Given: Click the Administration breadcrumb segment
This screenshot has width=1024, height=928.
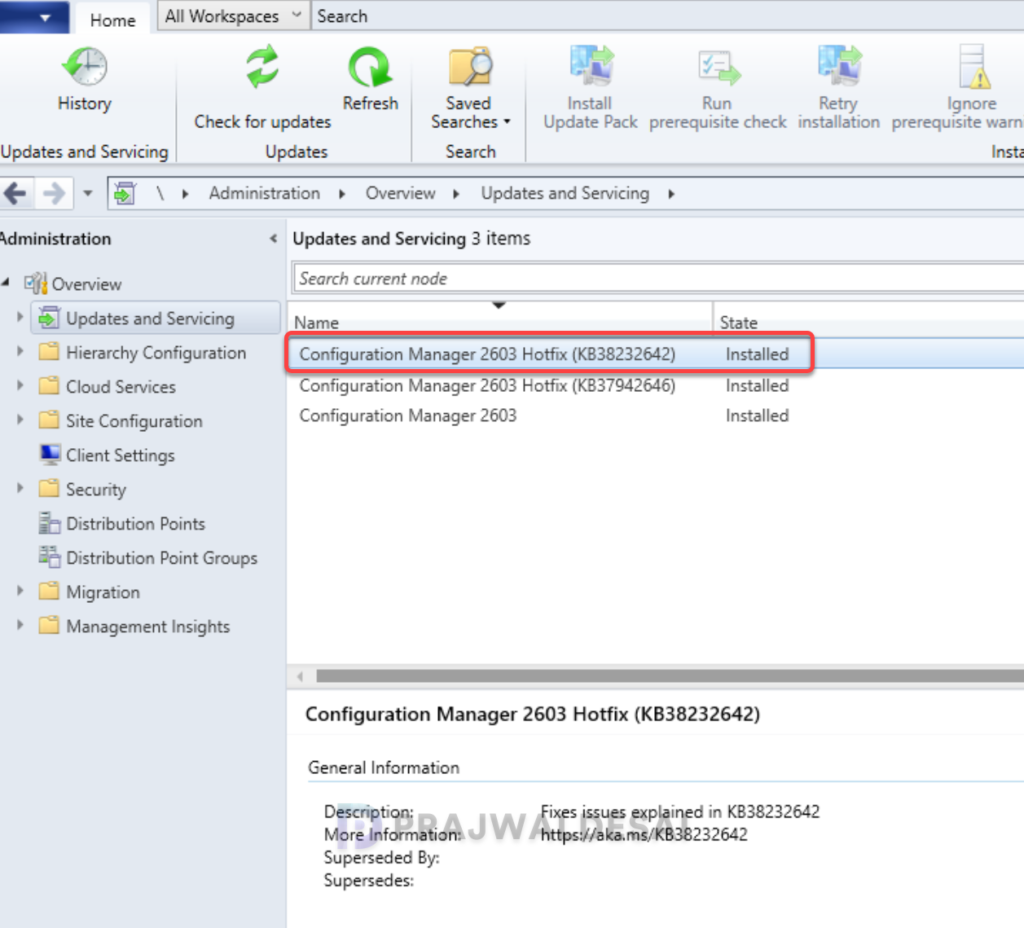Looking at the screenshot, I should [264, 193].
